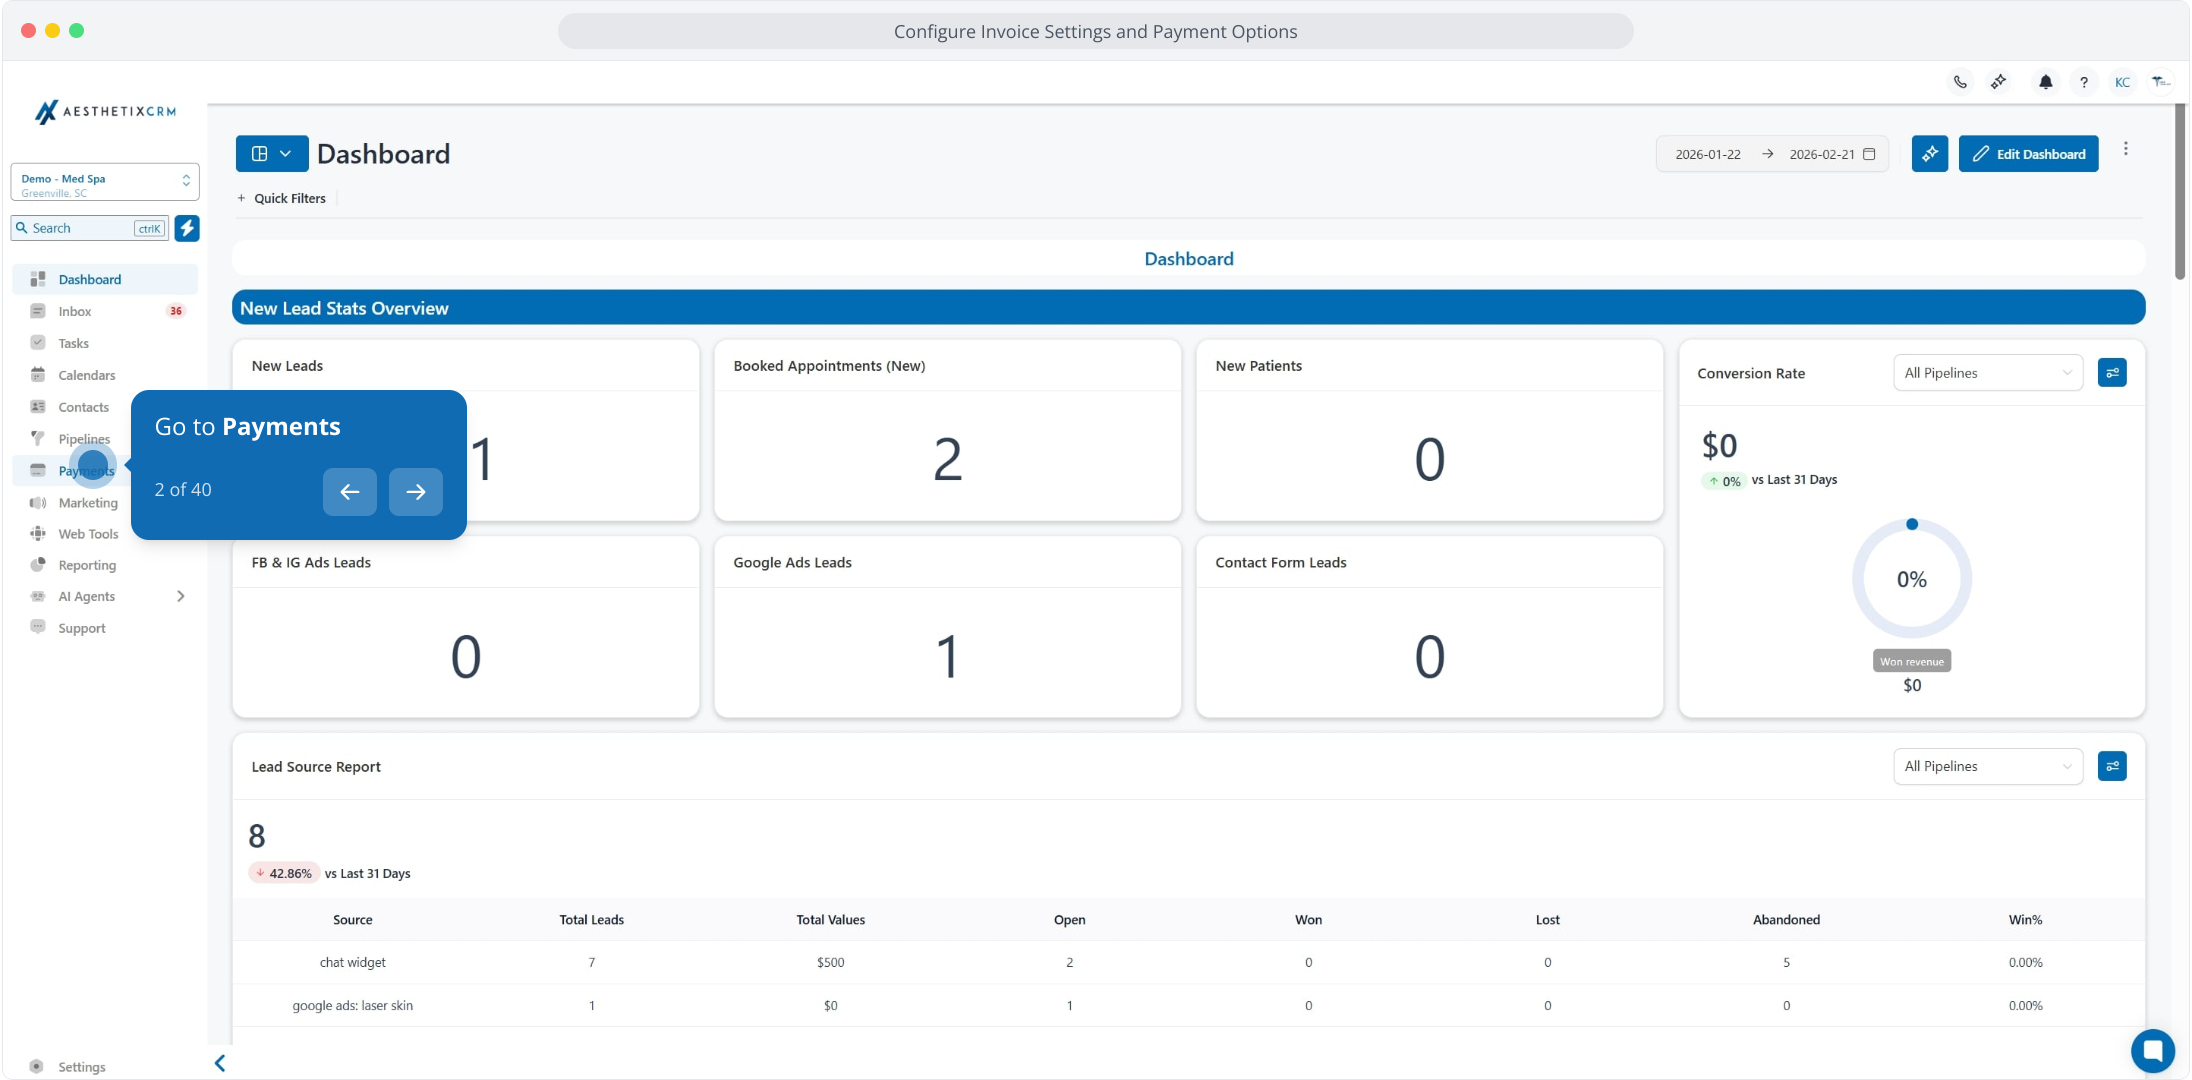Screen dimensions: 2192x1080
Task: Click the lightning bolt quick actions icon
Action: (187, 228)
